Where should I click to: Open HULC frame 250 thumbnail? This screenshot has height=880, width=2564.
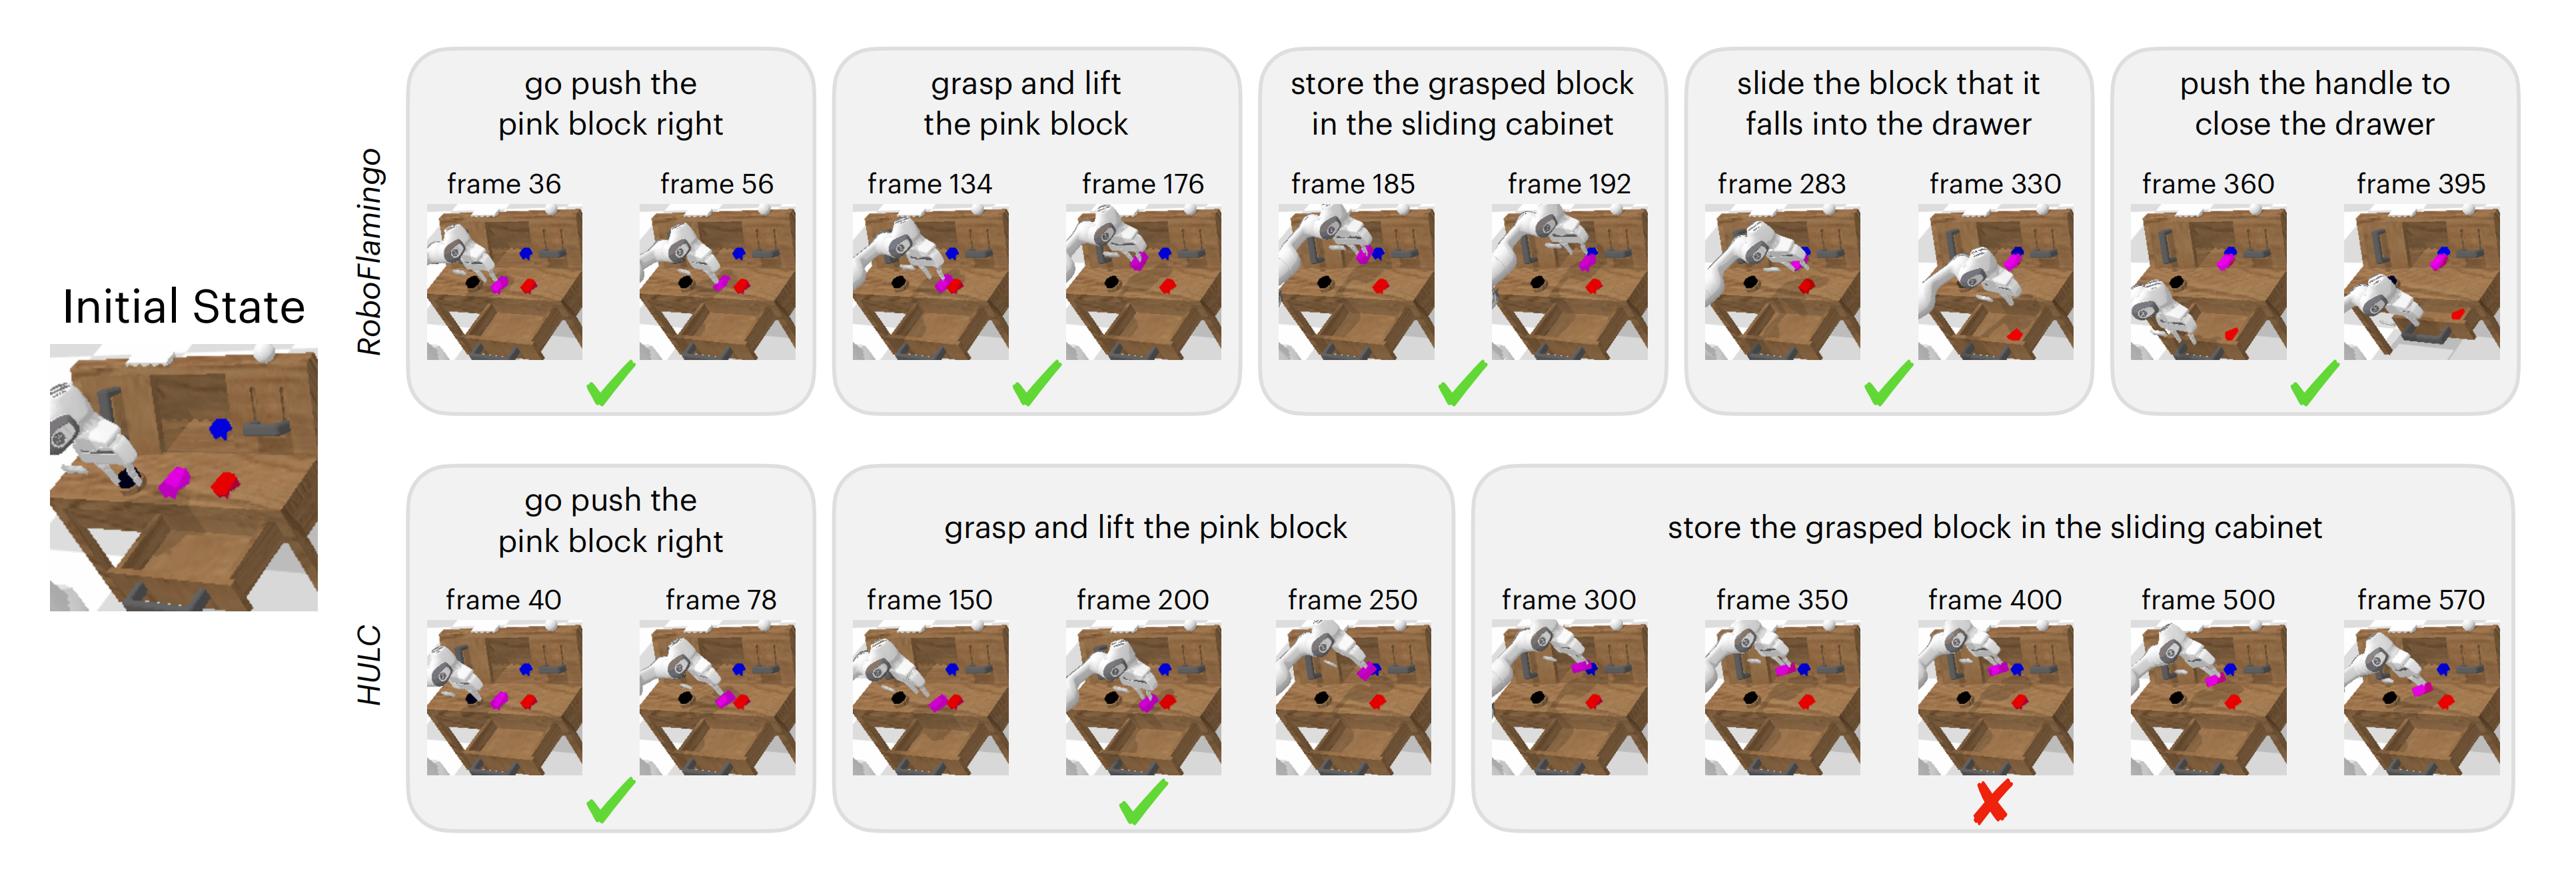coord(1353,699)
